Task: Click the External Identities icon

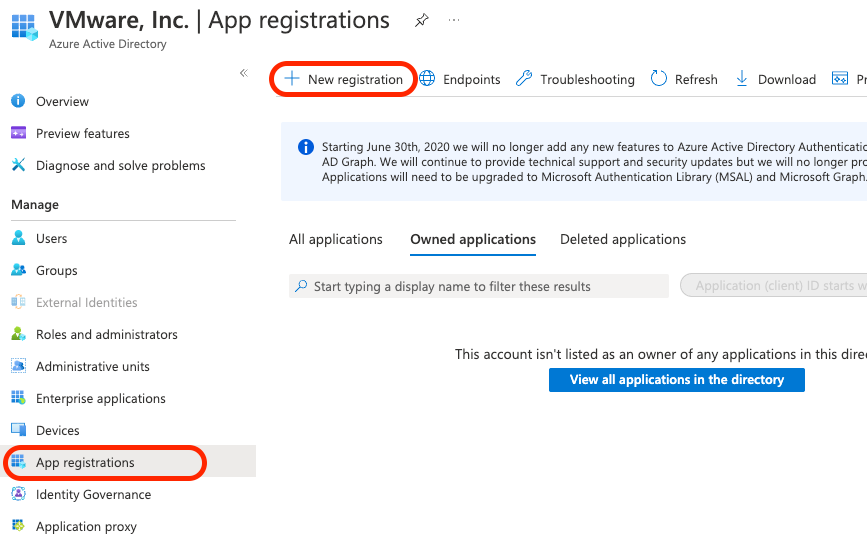Action: 18,302
